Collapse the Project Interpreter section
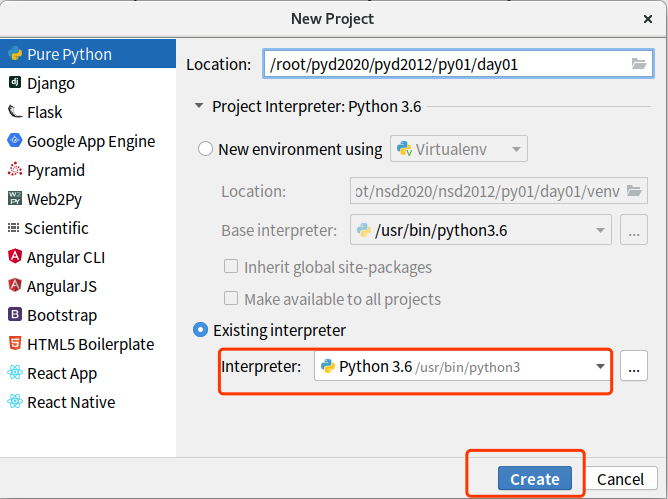 [x=200, y=106]
